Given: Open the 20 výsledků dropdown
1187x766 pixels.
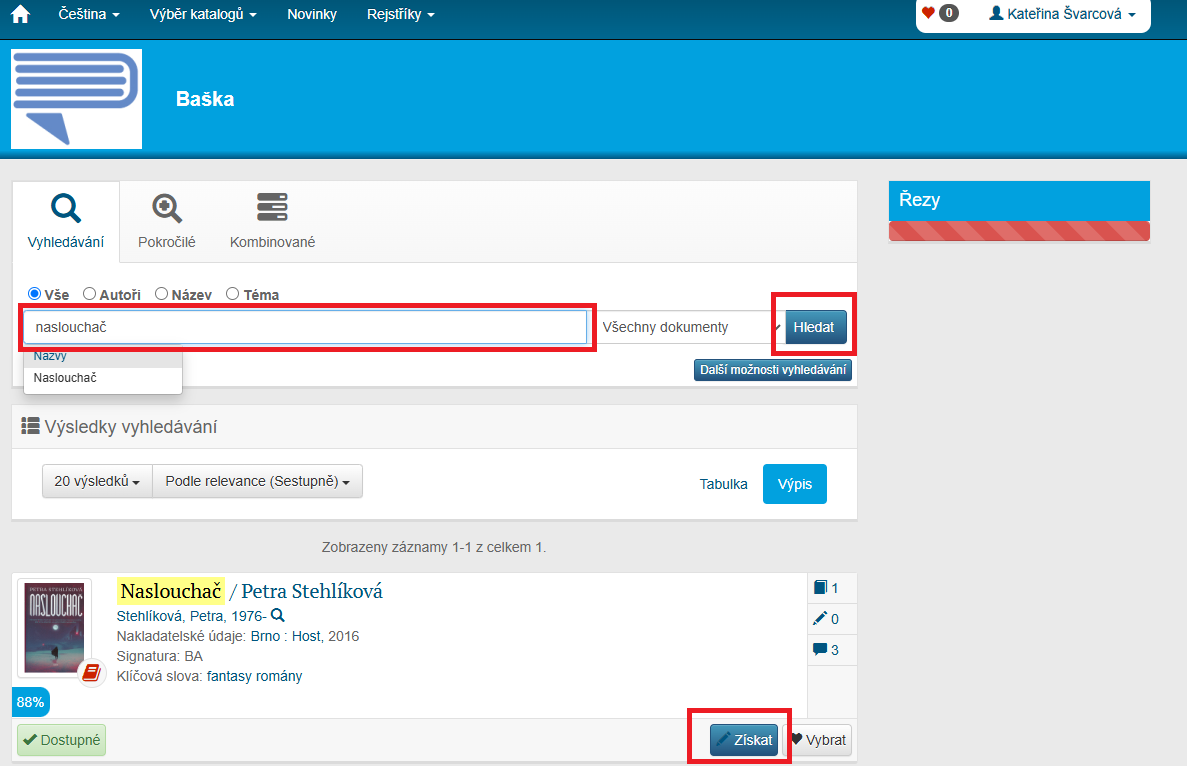Looking at the screenshot, I should 96,481.
